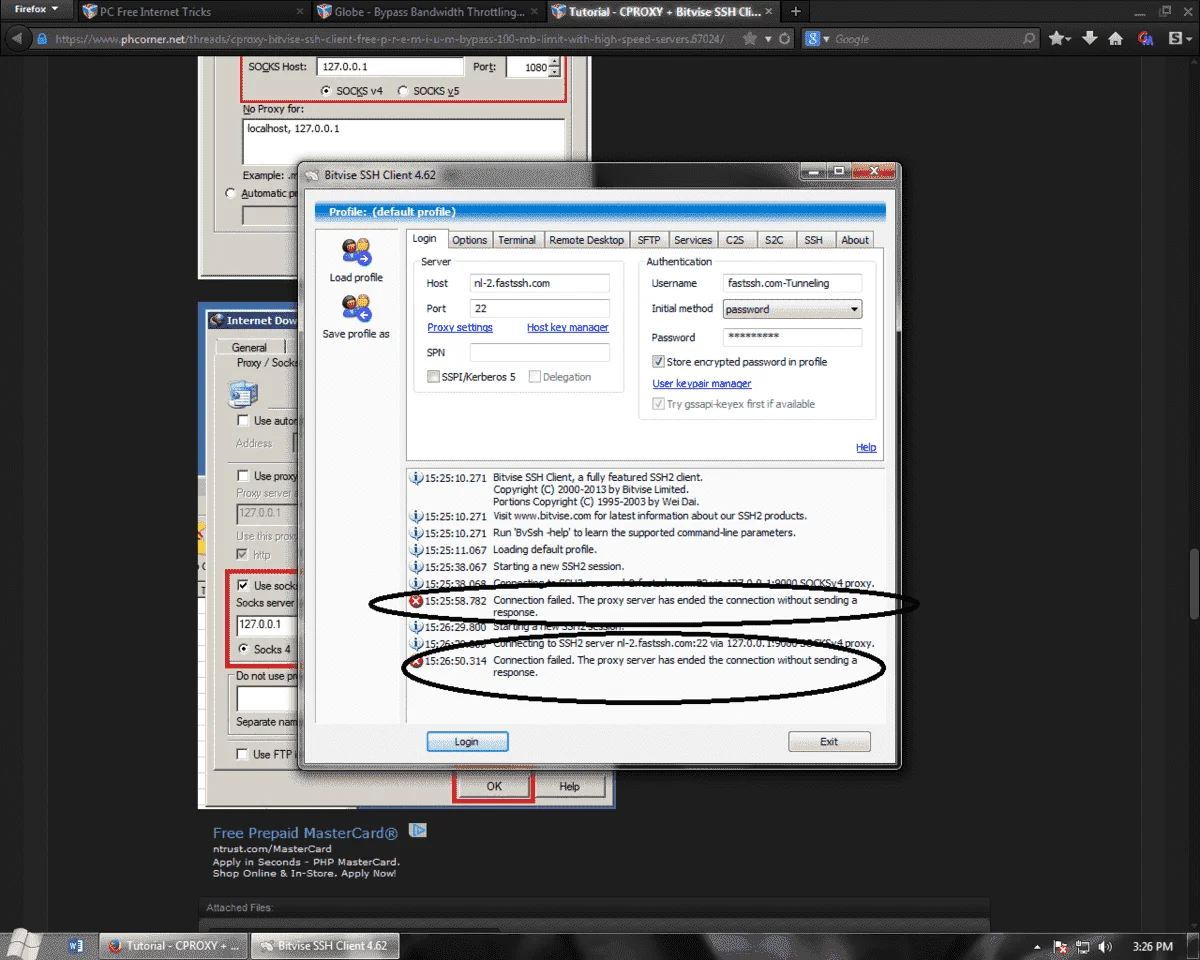The height and width of the screenshot is (960, 1200).
Task: Open the User keypair manager link
Action: pos(702,384)
